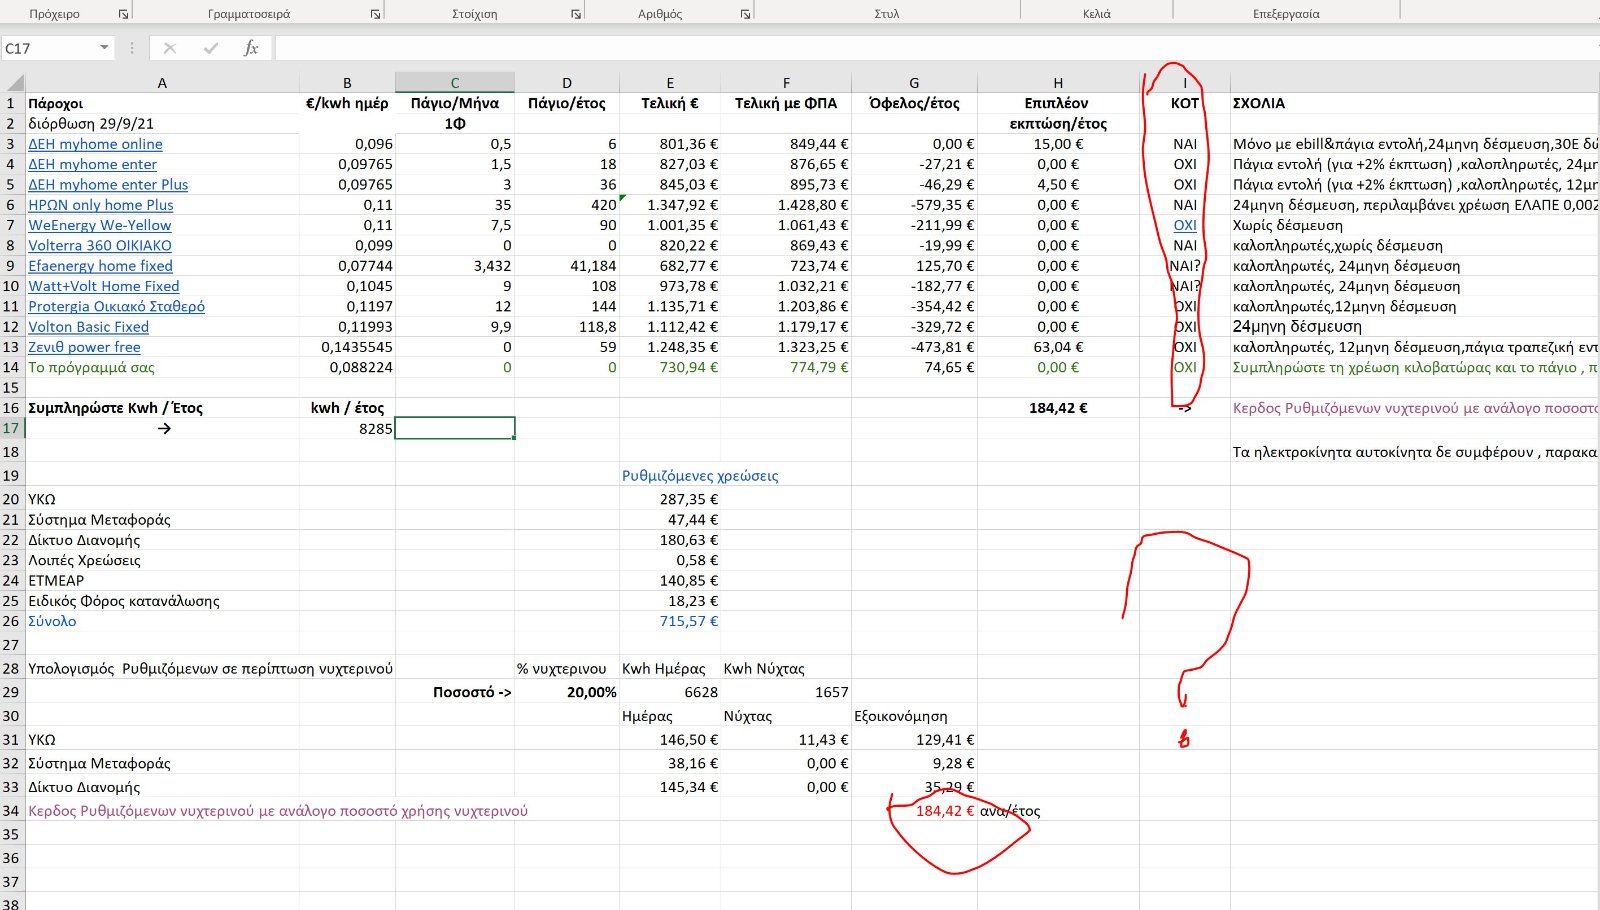Click the 1.347,92 € cell in ΗΡΩΝ row
Viewport: 1600px width, 910px height.
coord(670,205)
